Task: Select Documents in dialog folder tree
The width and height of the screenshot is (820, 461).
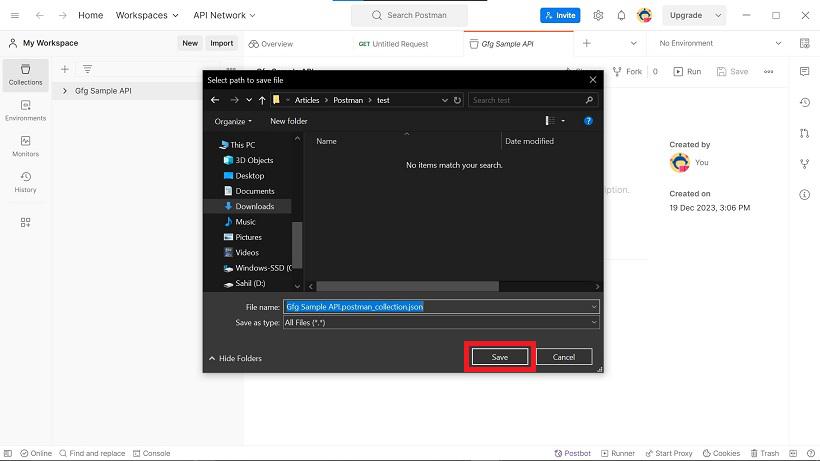Action: click(249, 191)
